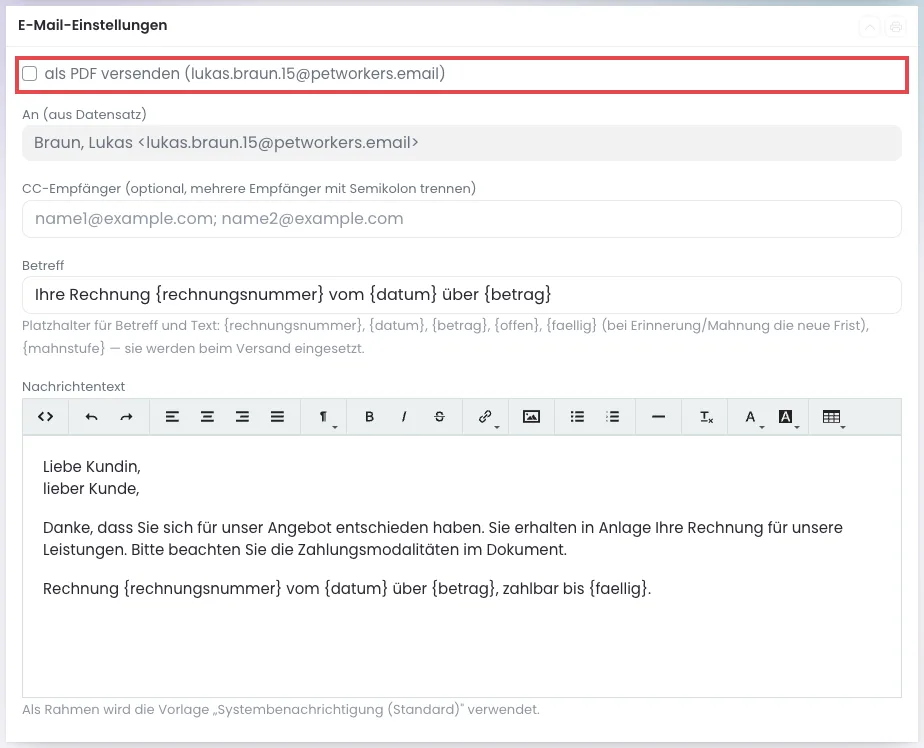Click footer note 'Als Rahmen wird die Vorlage'
Image resolution: width=924 pixels, height=748 pixels.
click(x=280, y=710)
